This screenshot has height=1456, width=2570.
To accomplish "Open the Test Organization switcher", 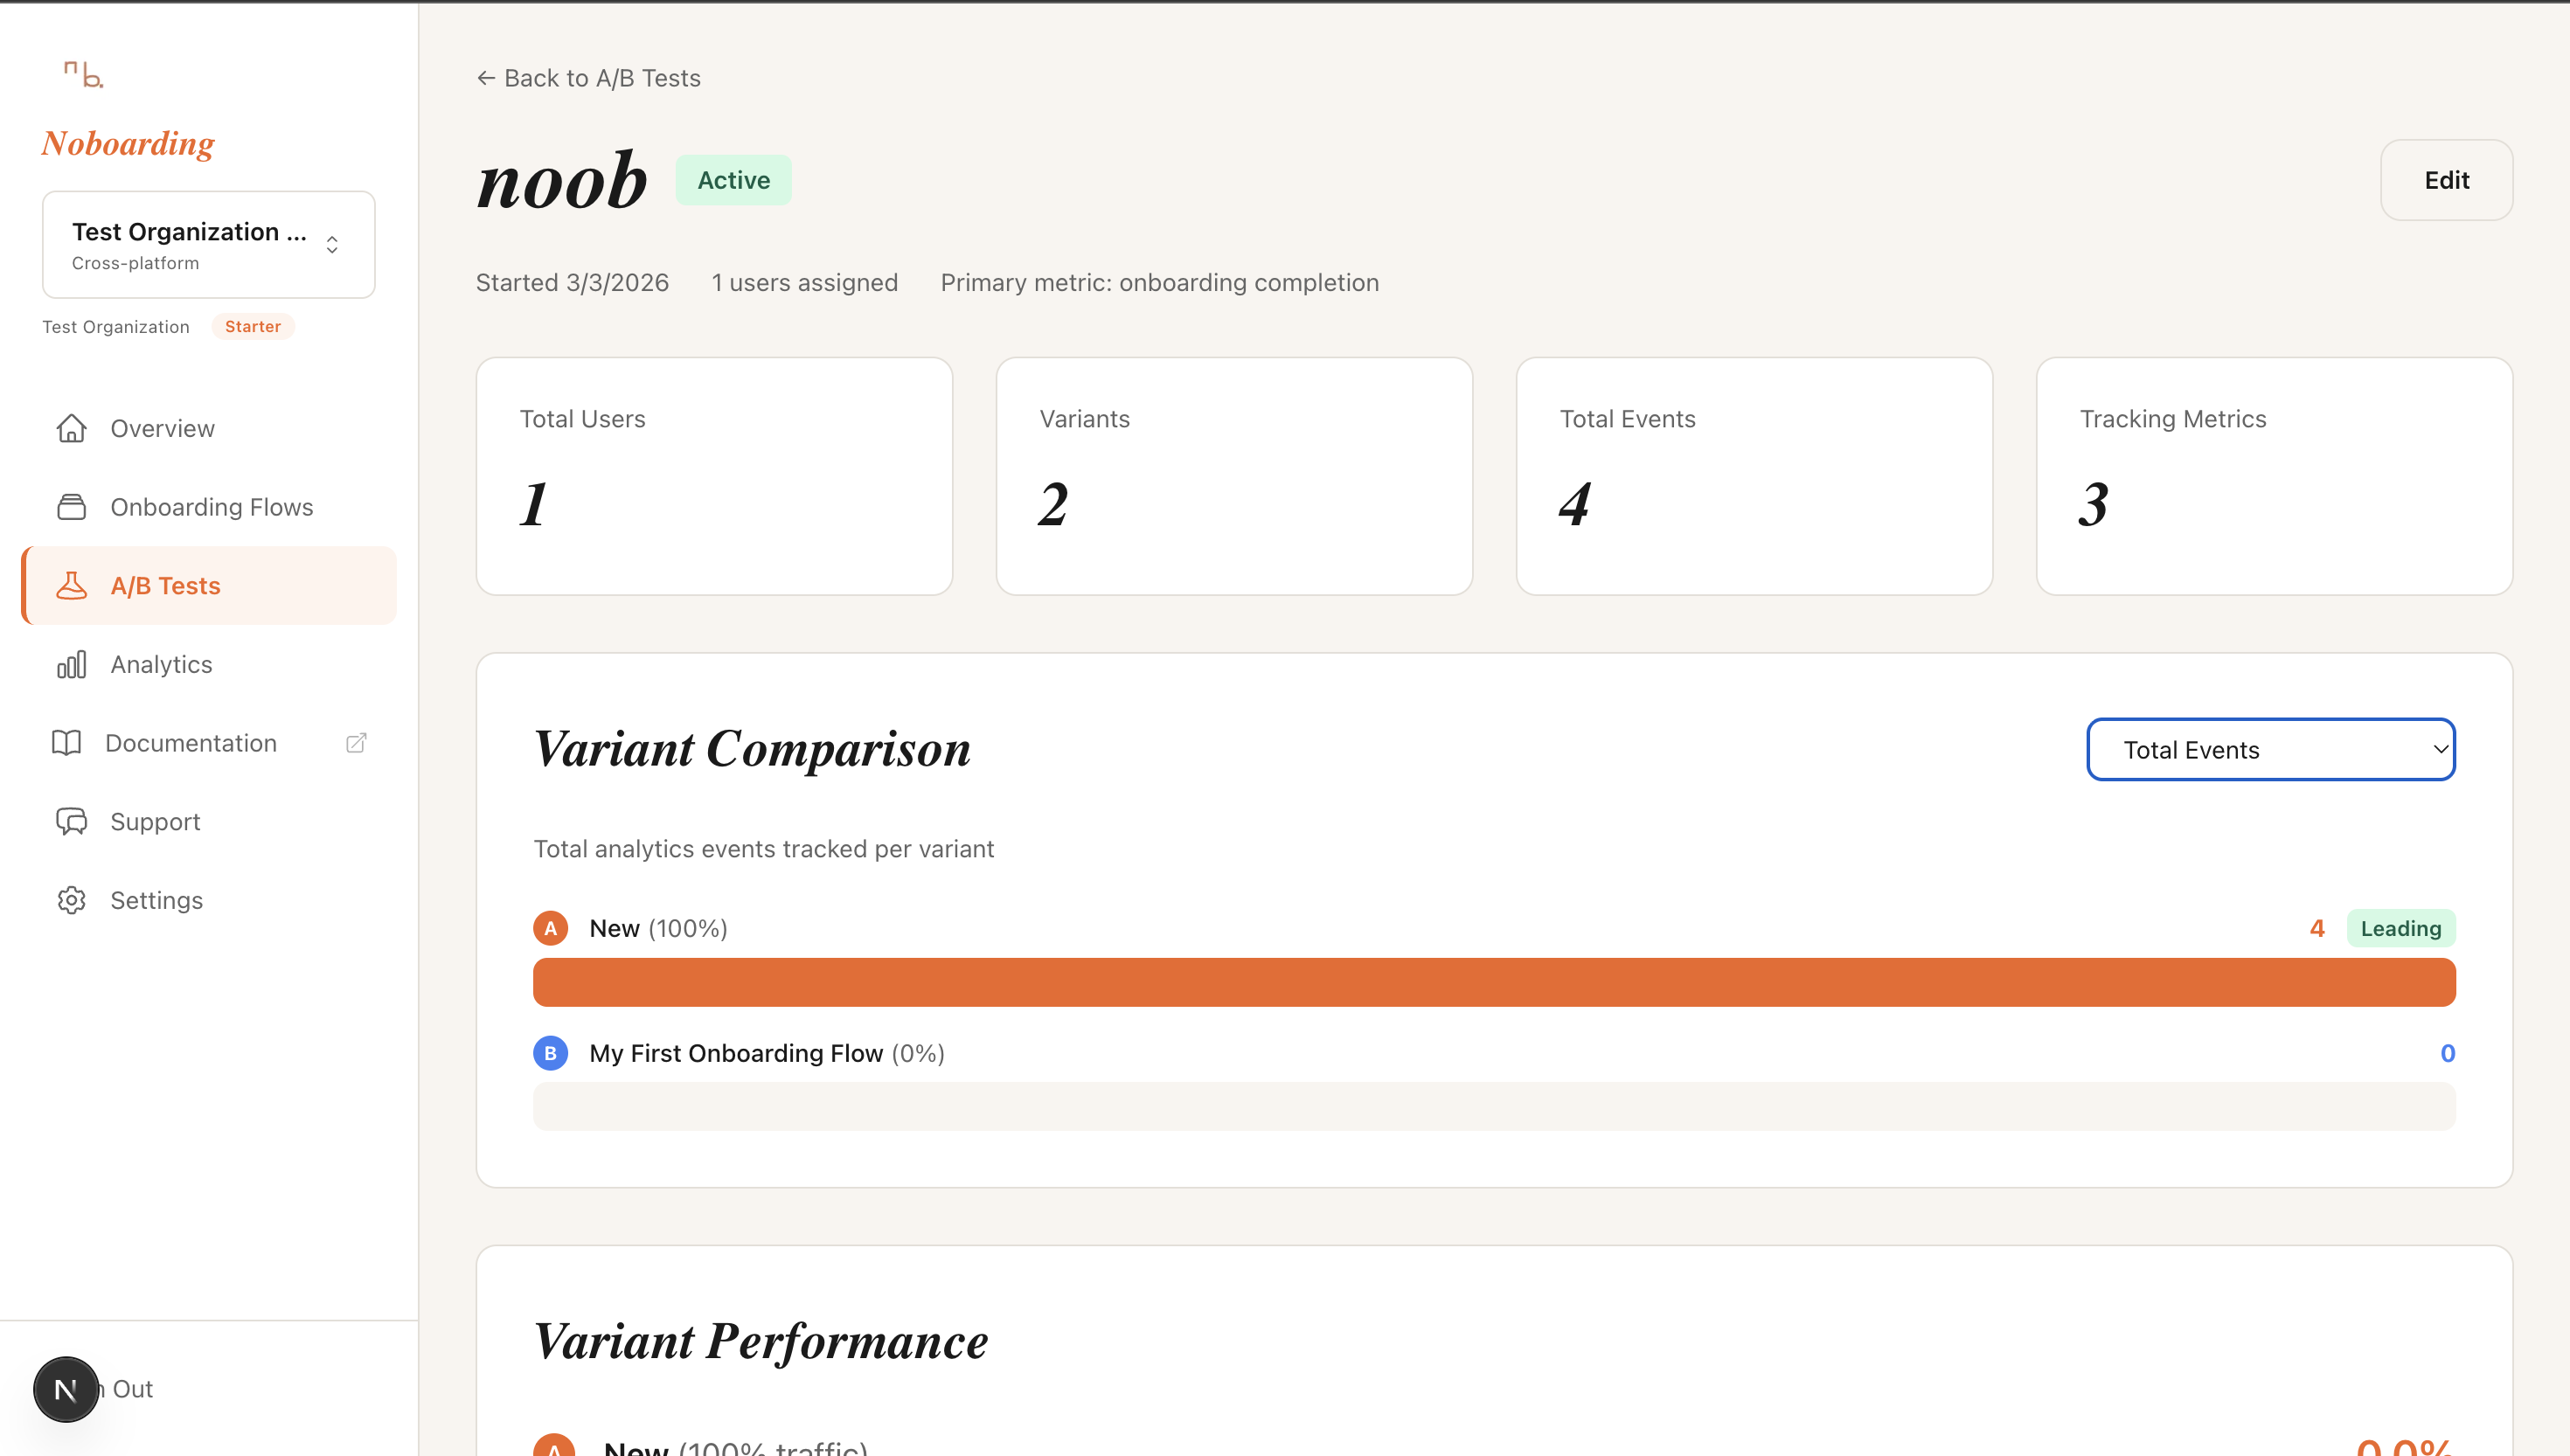I will (x=208, y=244).
